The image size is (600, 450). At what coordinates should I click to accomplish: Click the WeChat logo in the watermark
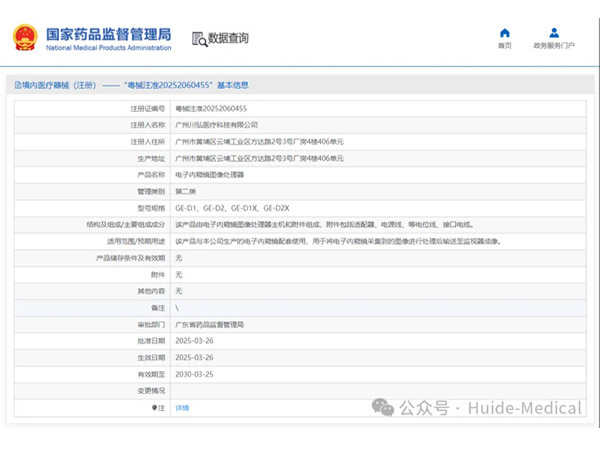(x=381, y=408)
